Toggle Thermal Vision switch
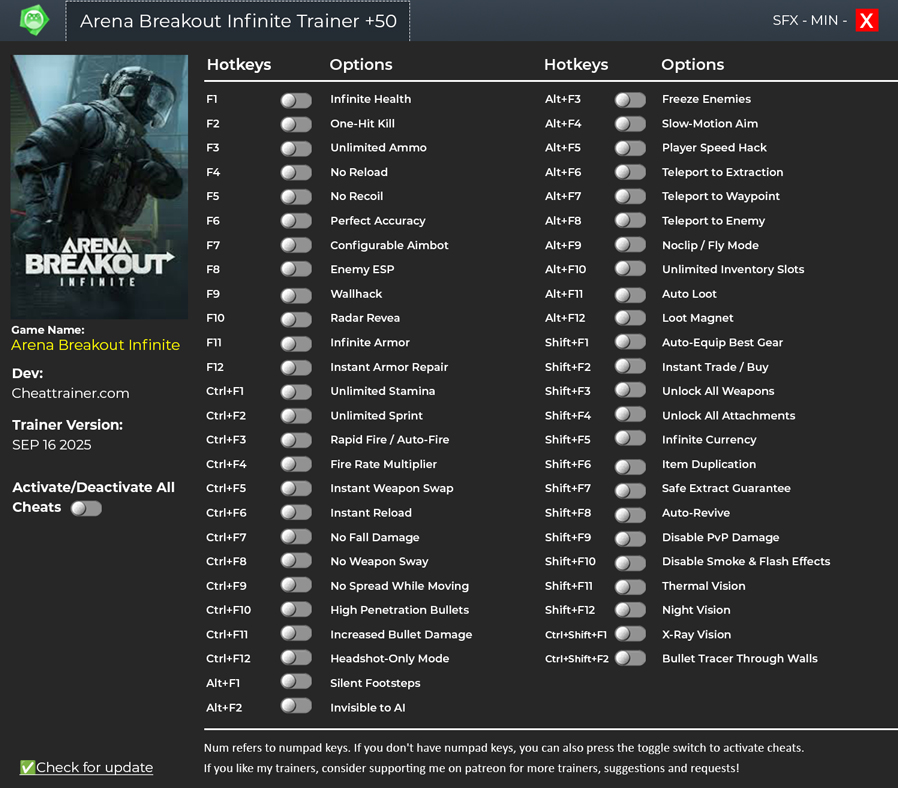This screenshot has height=788, width=898. (630, 587)
